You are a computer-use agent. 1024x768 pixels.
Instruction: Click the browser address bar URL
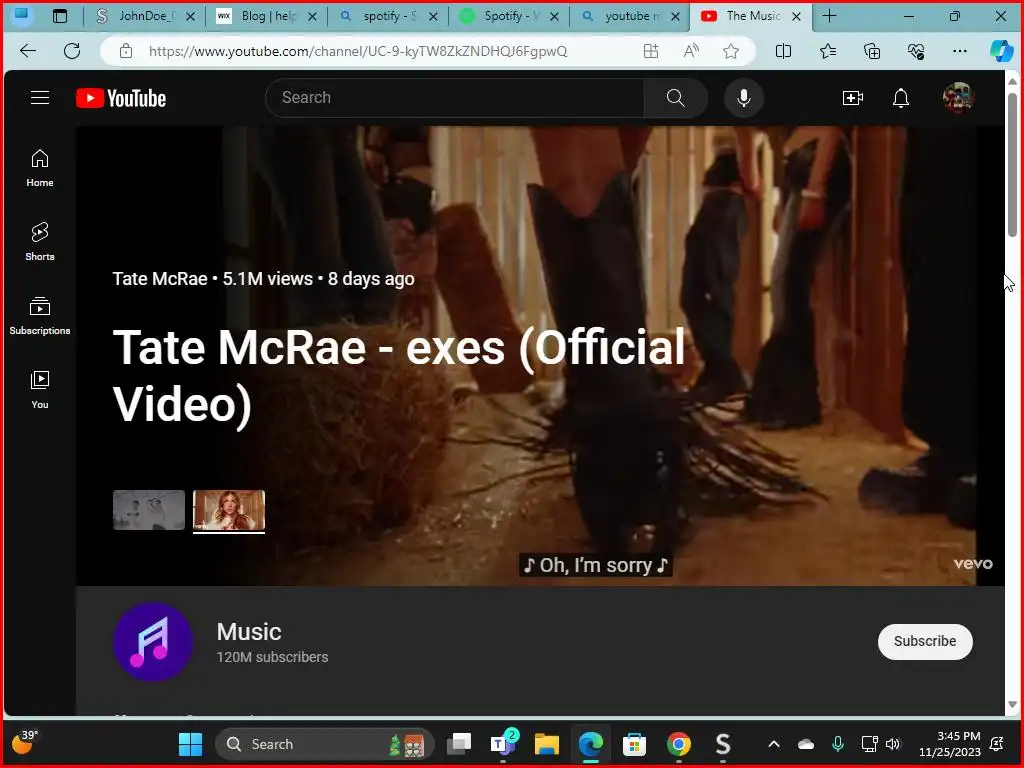[x=358, y=51]
